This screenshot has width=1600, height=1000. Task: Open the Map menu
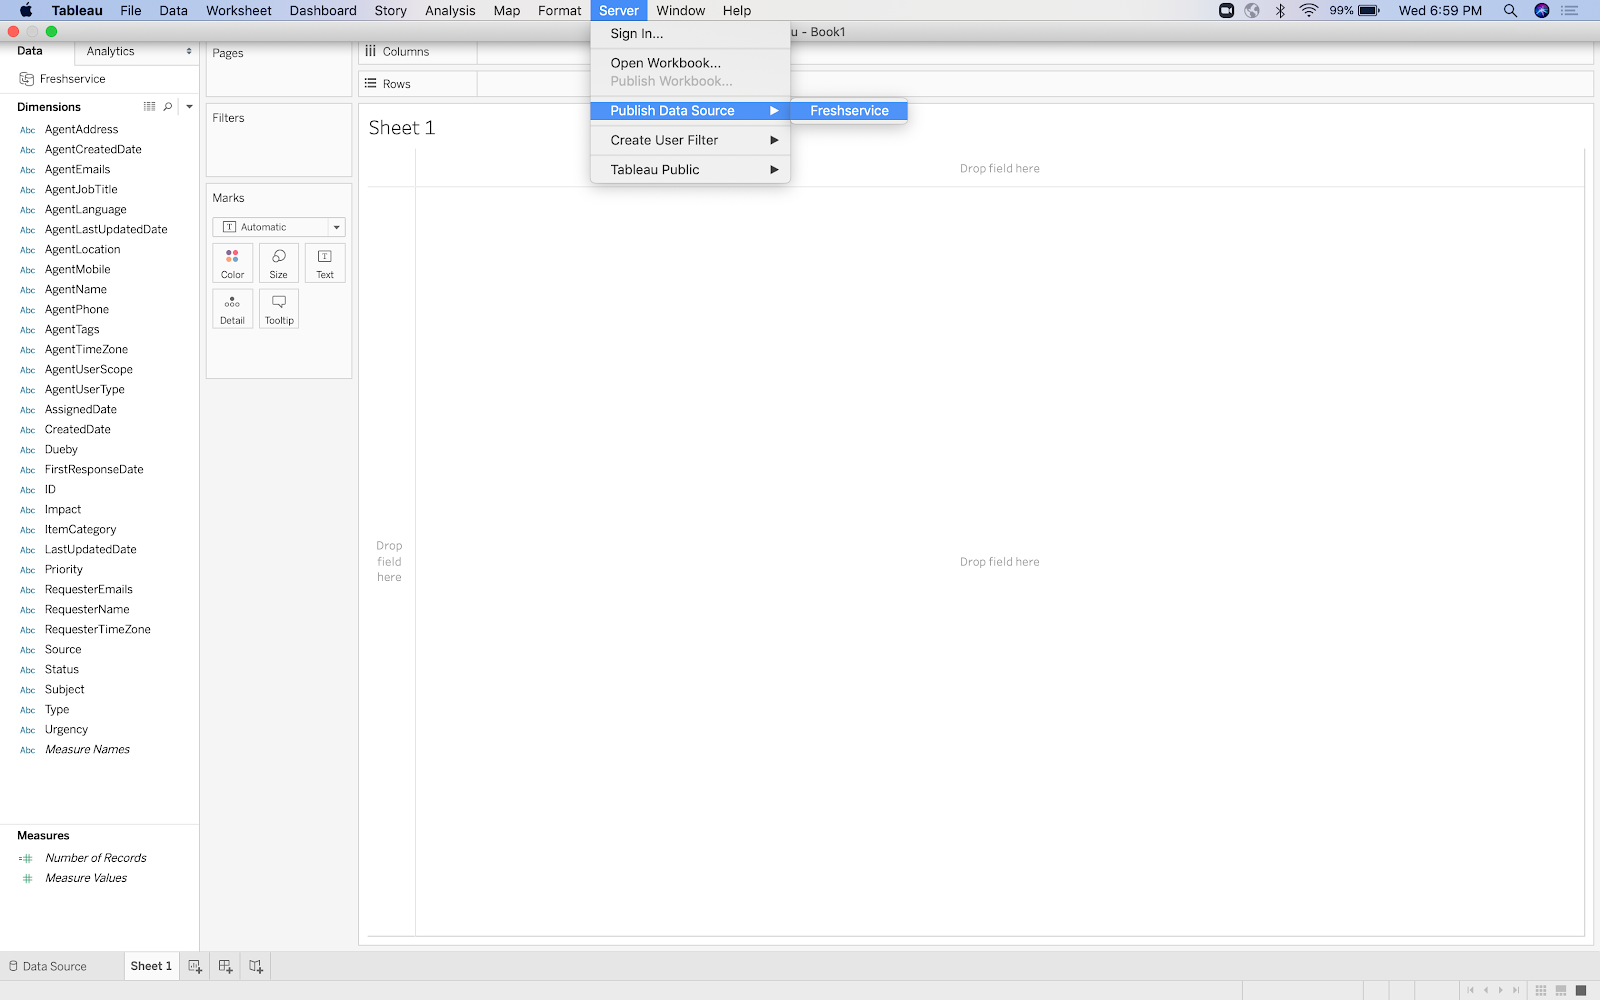point(507,10)
